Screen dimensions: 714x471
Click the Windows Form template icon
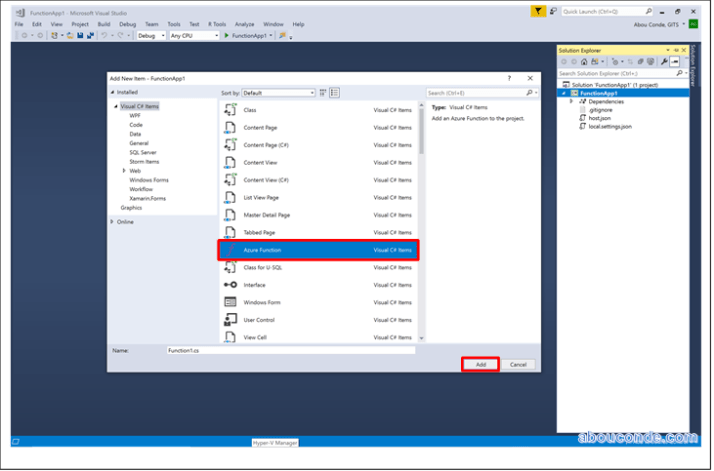[x=230, y=302]
